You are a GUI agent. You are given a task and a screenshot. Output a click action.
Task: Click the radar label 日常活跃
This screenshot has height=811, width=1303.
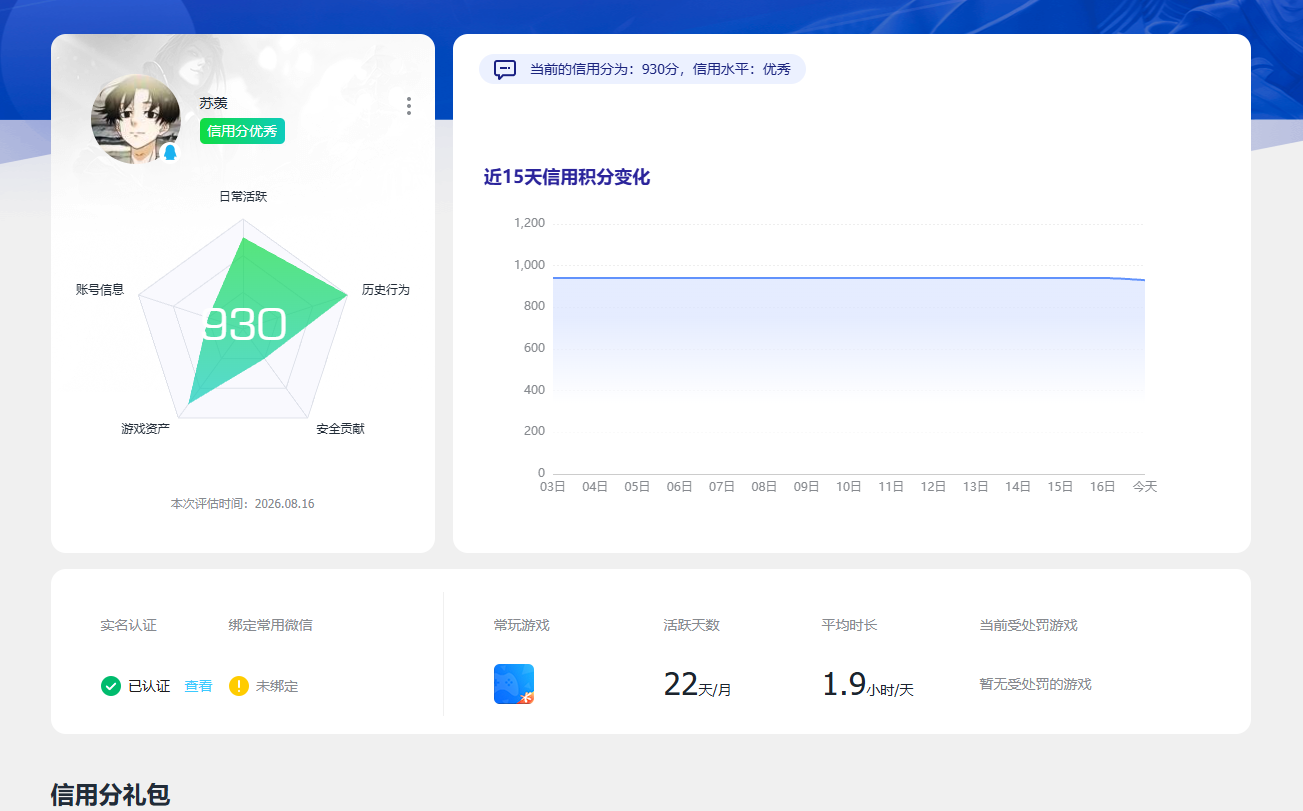[243, 196]
